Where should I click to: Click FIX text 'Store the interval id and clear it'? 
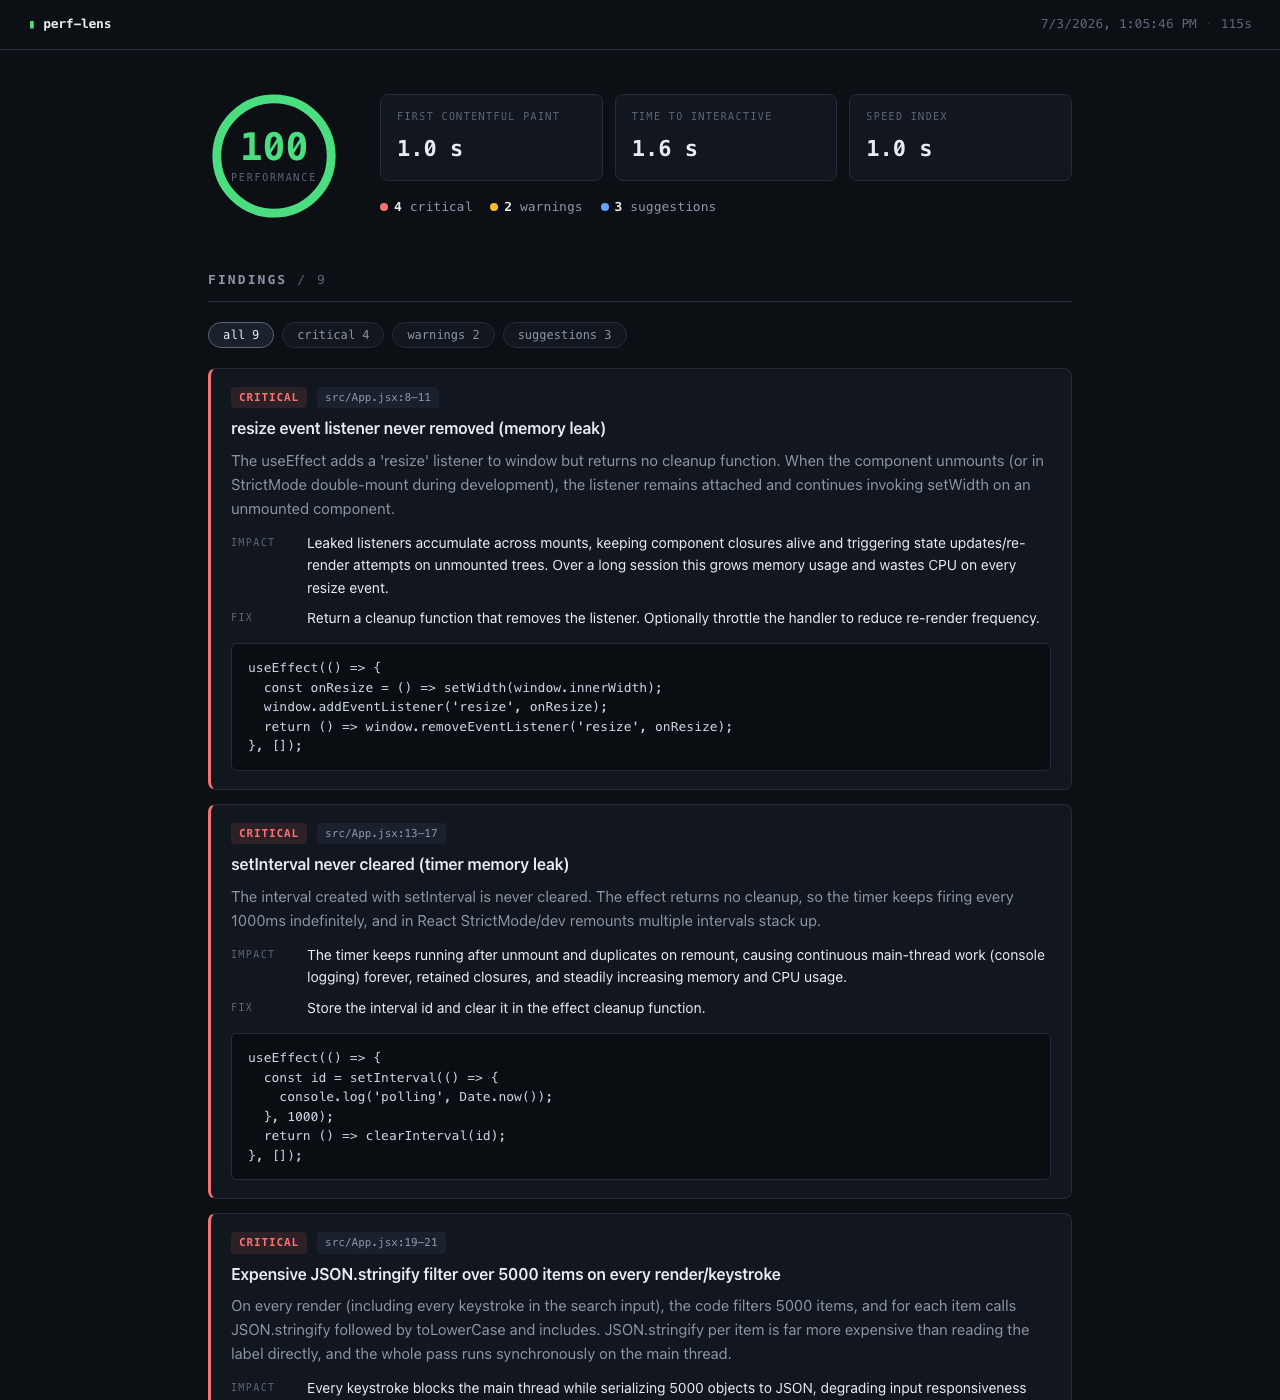506,1008
